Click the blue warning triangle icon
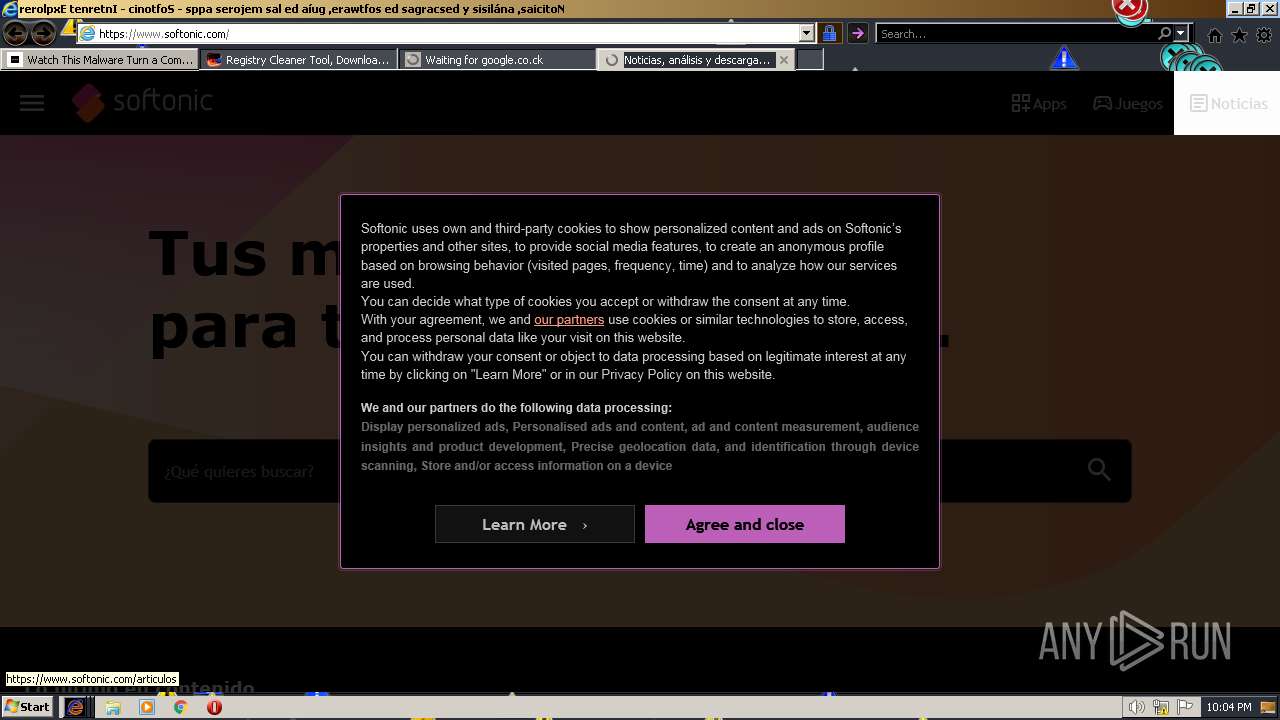This screenshot has height=720, width=1280. (x=1064, y=58)
